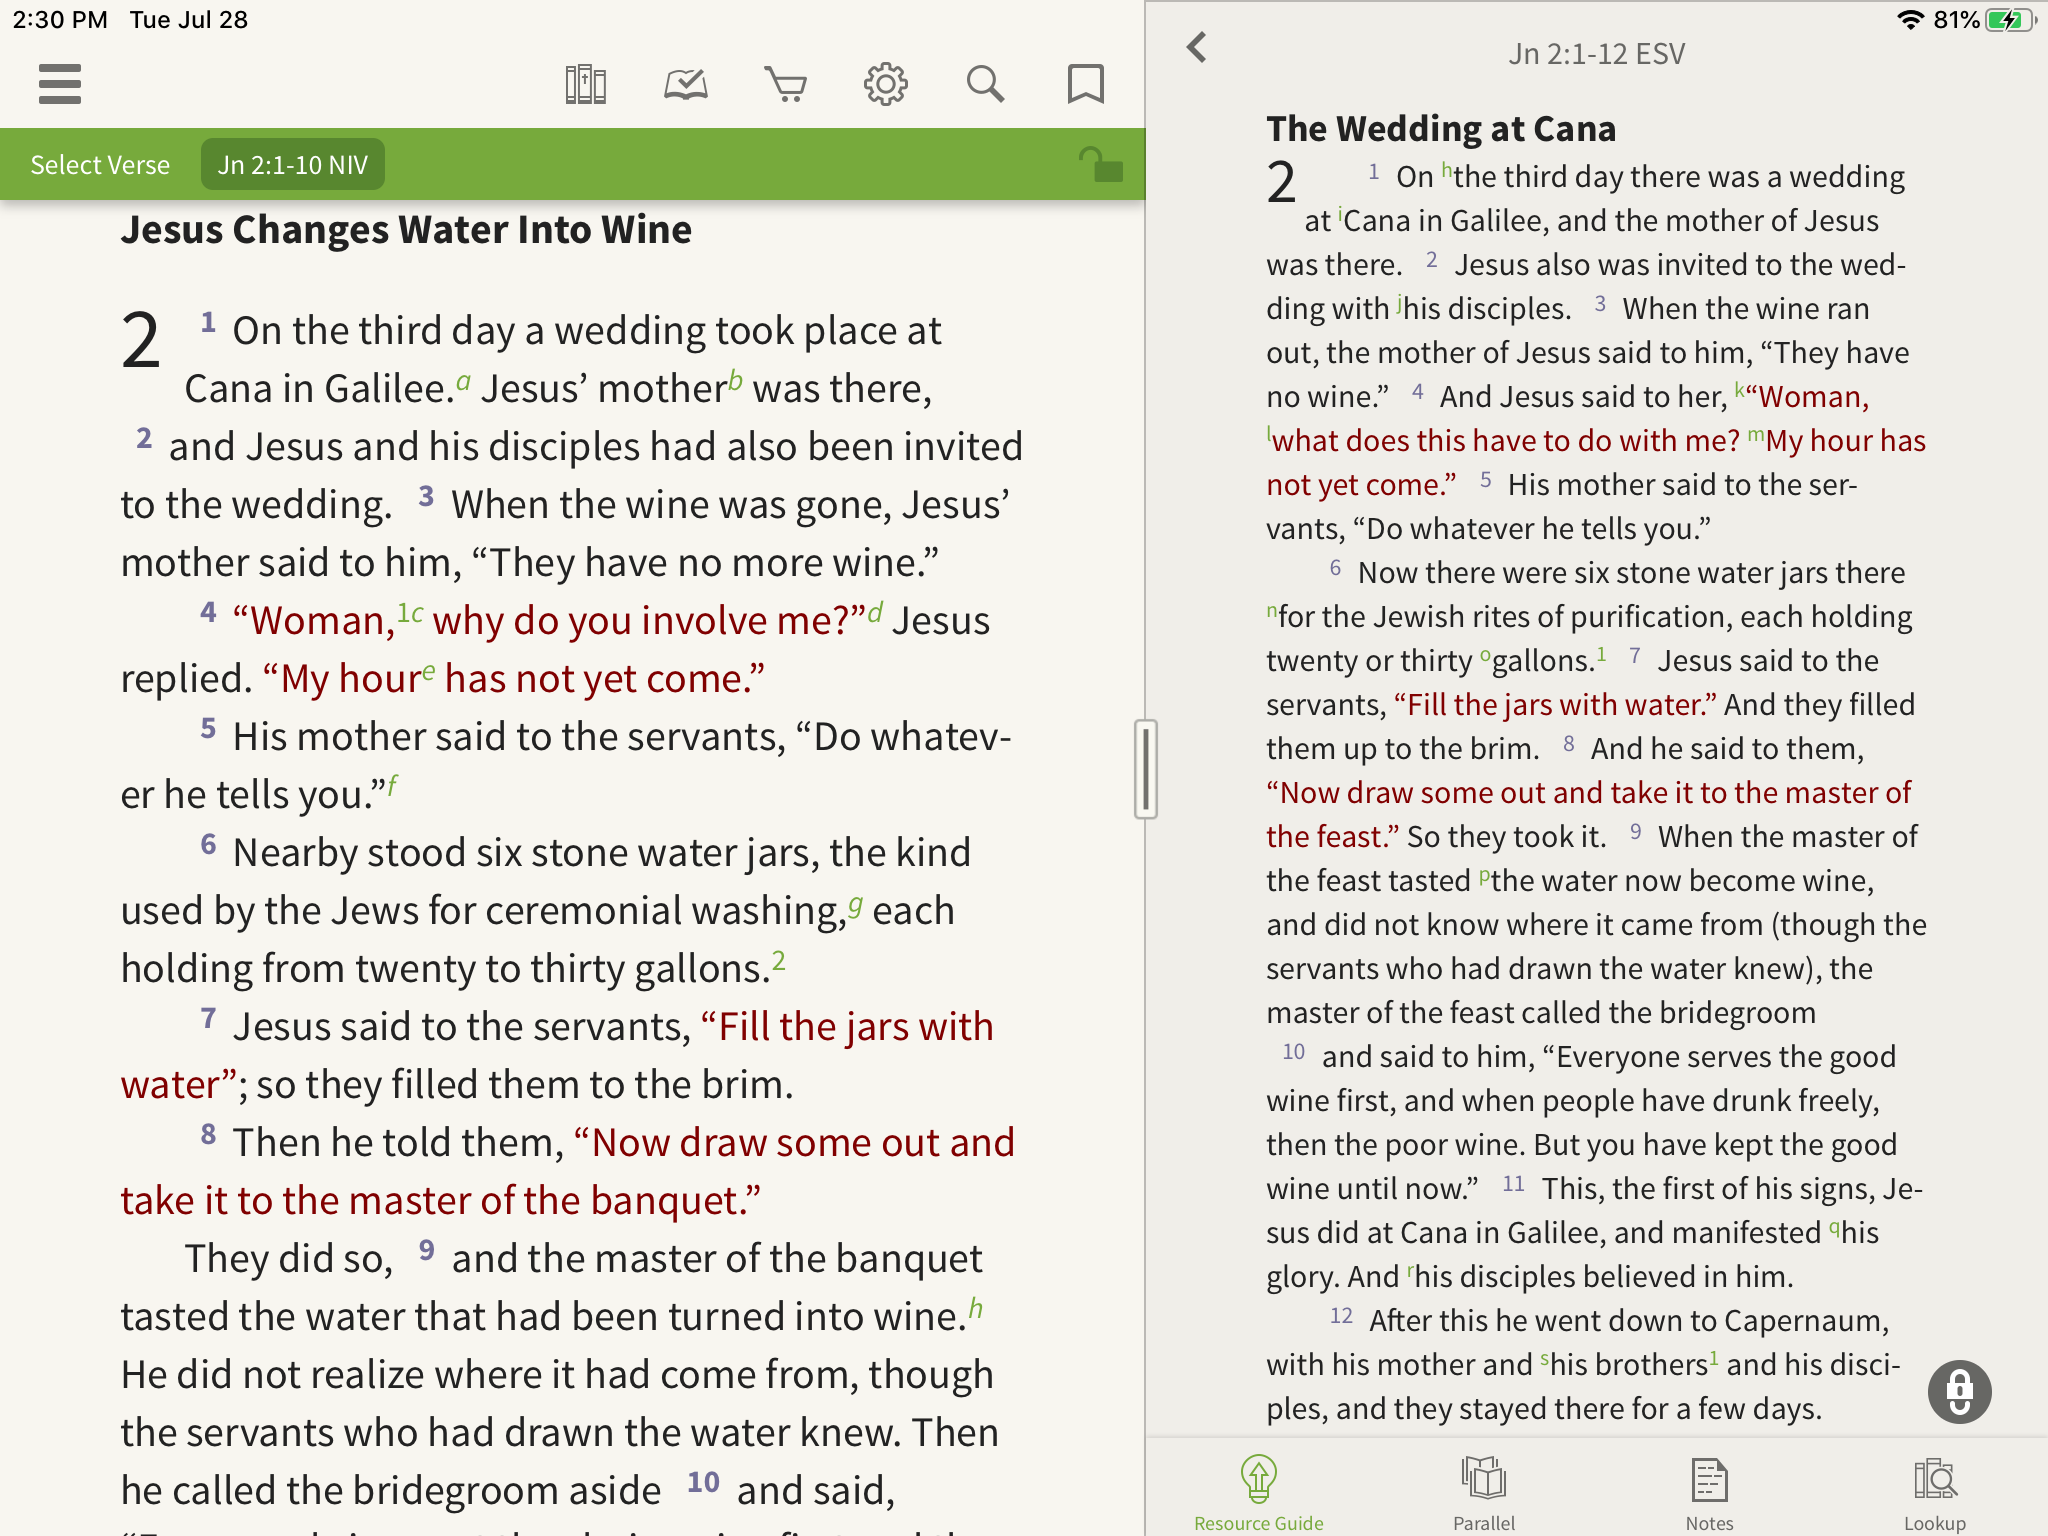Image resolution: width=2048 pixels, height=1536 pixels.
Task: Toggle the verse selector mode
Action: [x=100, y=163]
